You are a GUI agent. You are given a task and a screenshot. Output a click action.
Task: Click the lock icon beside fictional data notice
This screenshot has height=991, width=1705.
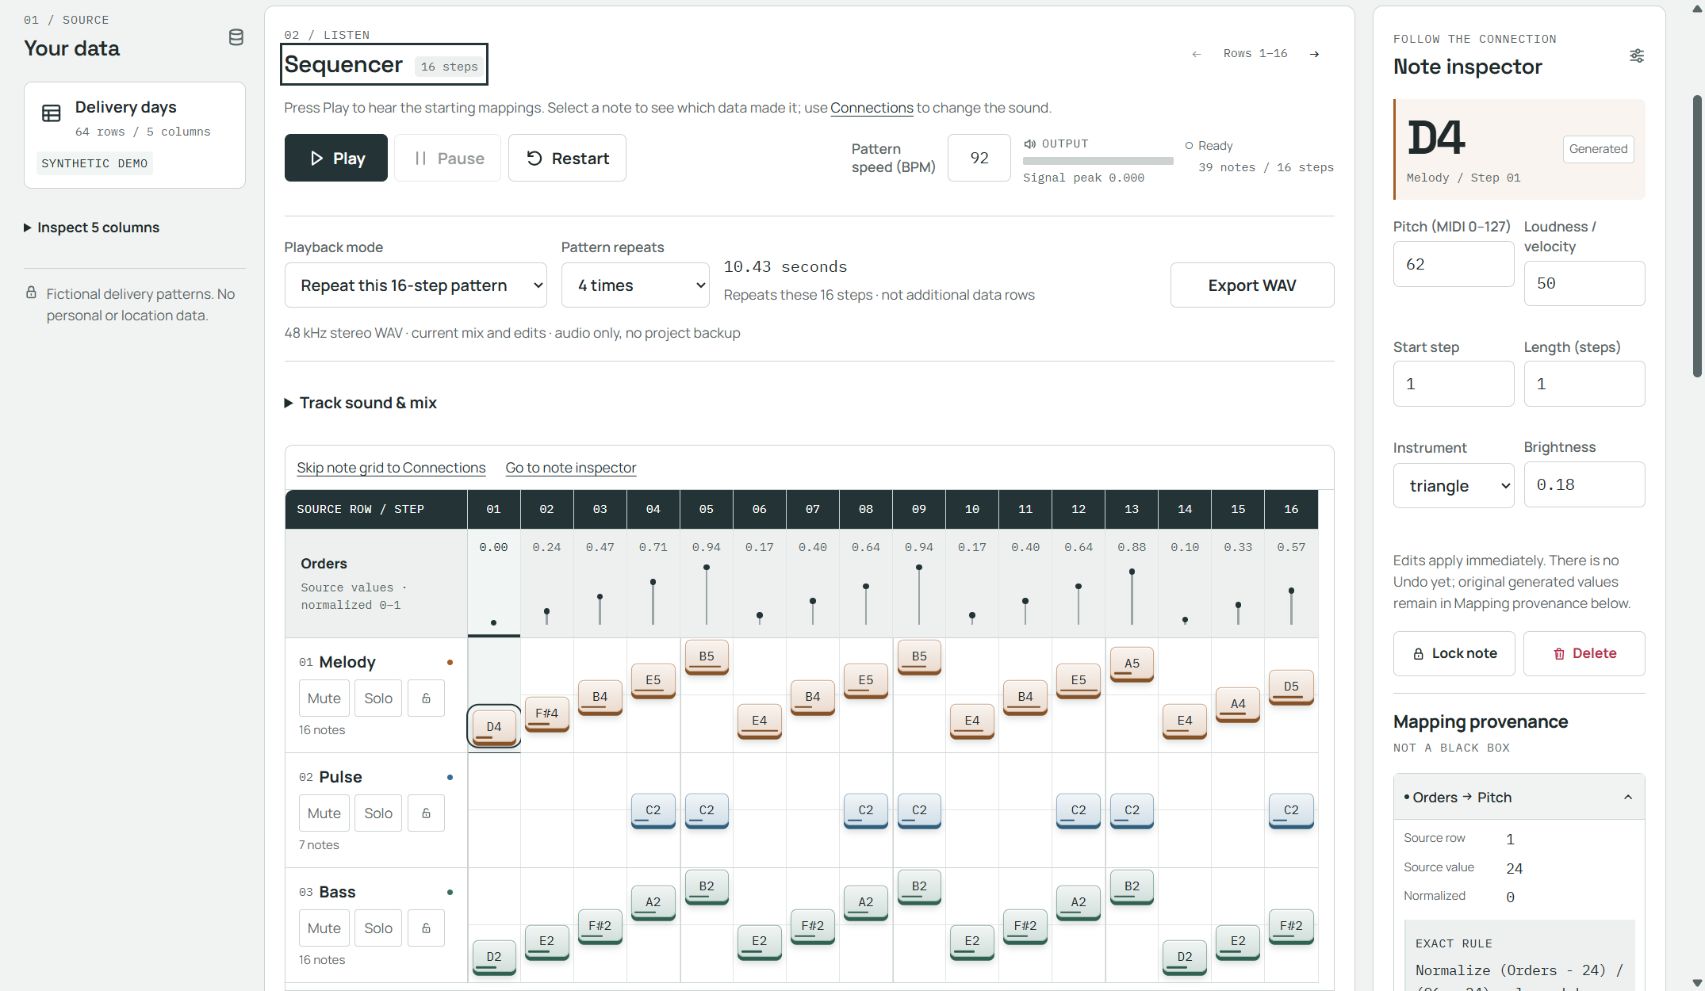[31, 293]
